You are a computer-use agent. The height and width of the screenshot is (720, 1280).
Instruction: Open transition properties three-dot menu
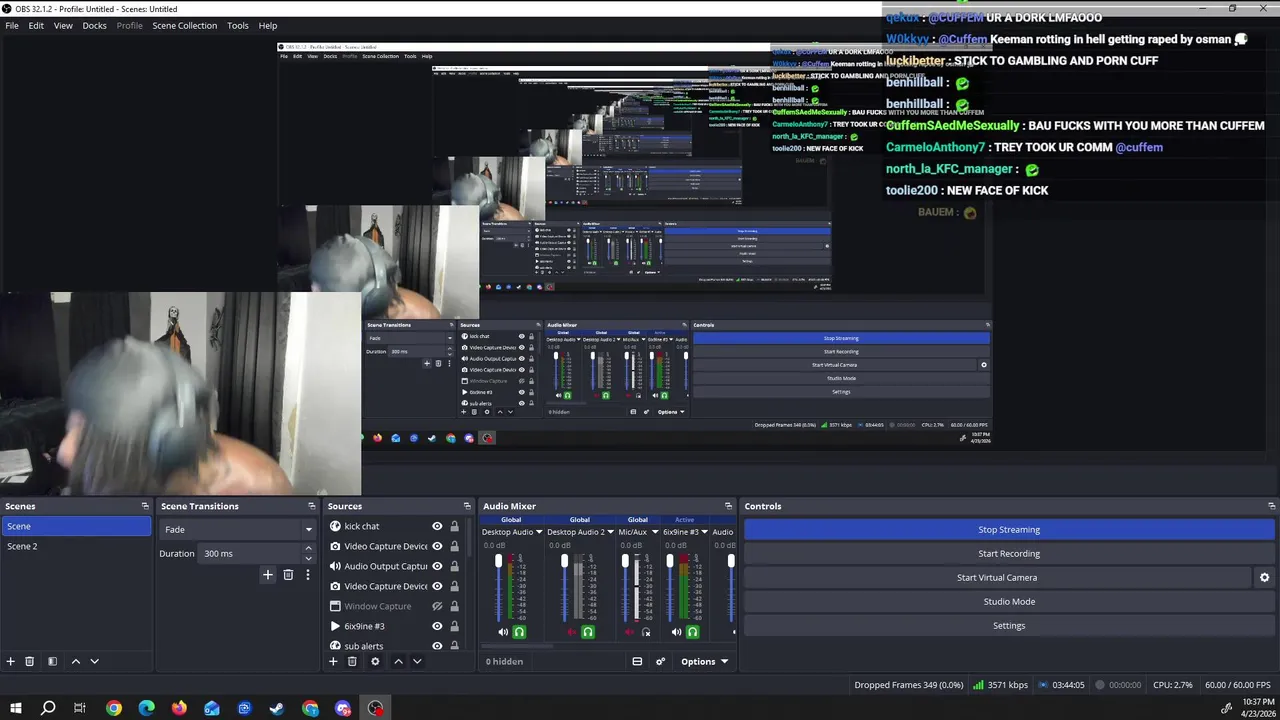(308, 575)
